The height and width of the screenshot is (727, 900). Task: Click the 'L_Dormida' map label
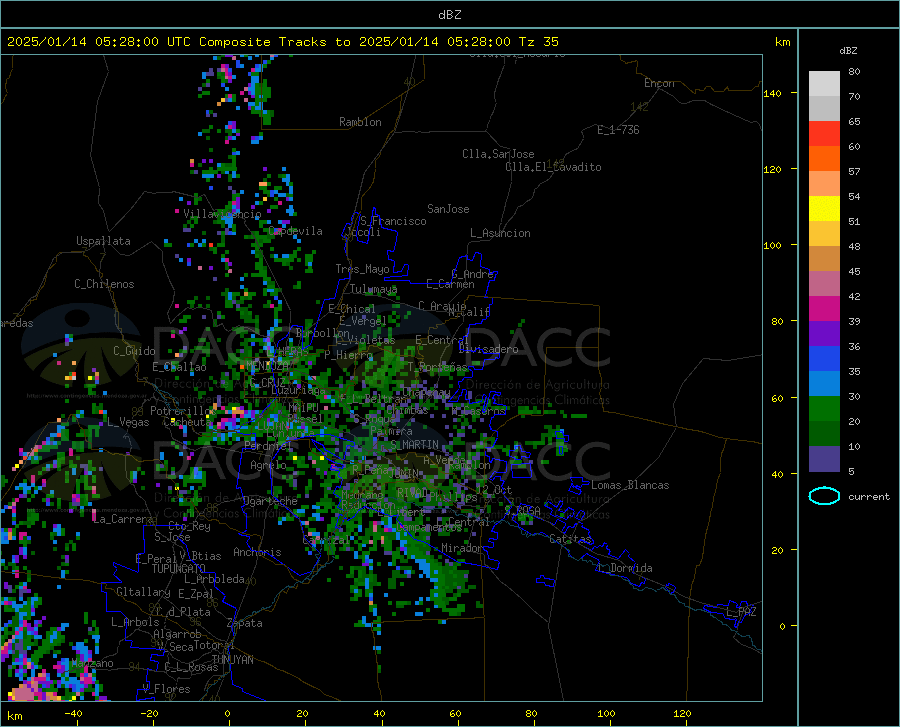pyautogui.click(x=624, y=568)
